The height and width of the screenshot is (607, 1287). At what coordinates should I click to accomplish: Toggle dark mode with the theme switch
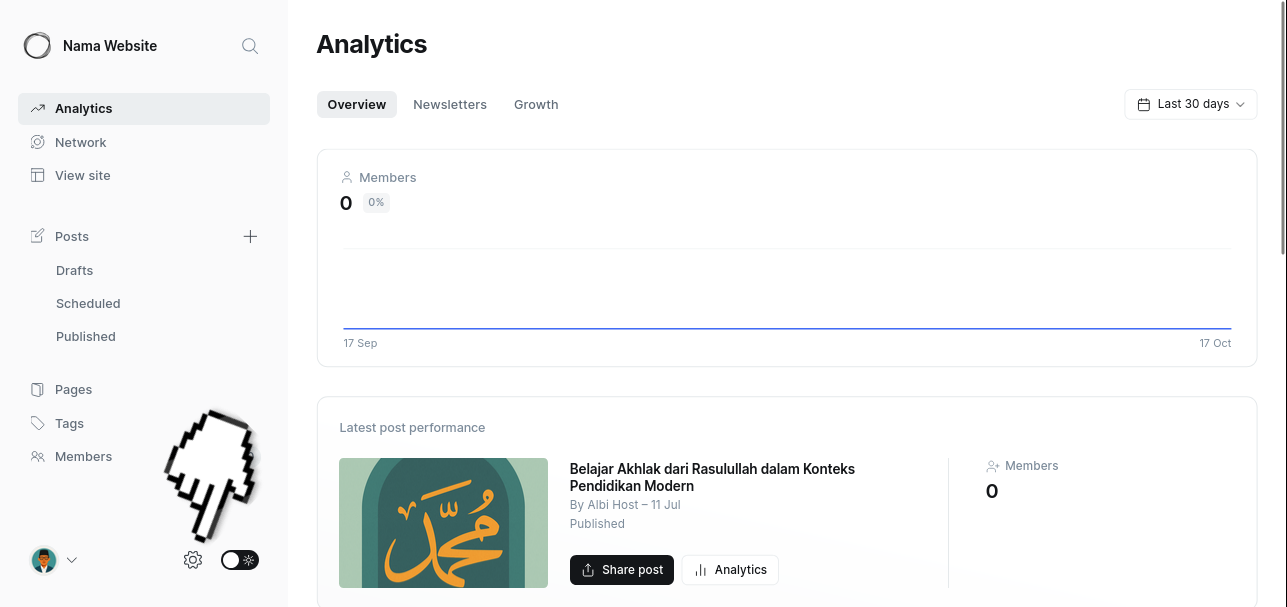tap(239, 560)
